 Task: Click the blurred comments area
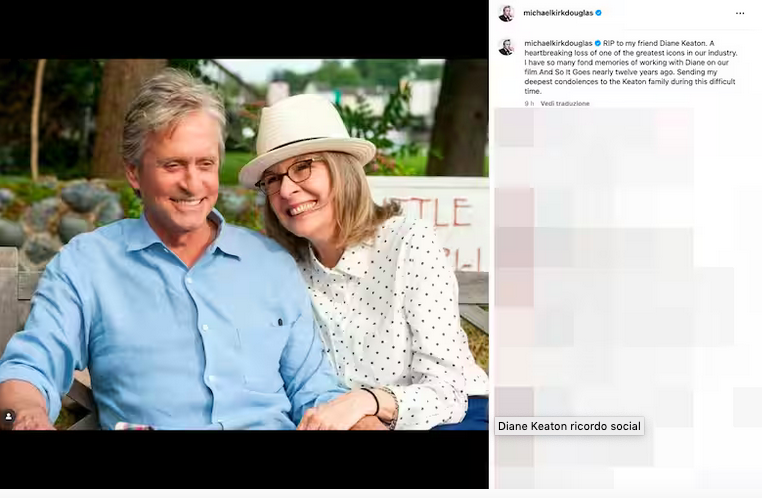[x=625, y=290]
